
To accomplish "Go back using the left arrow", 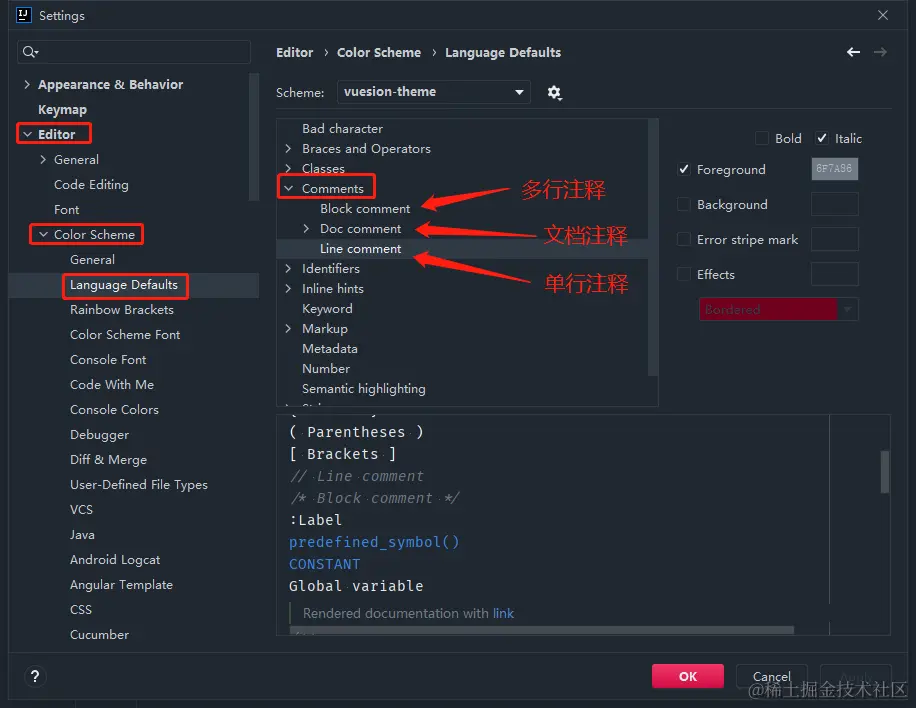I will (x=853, y=52).
